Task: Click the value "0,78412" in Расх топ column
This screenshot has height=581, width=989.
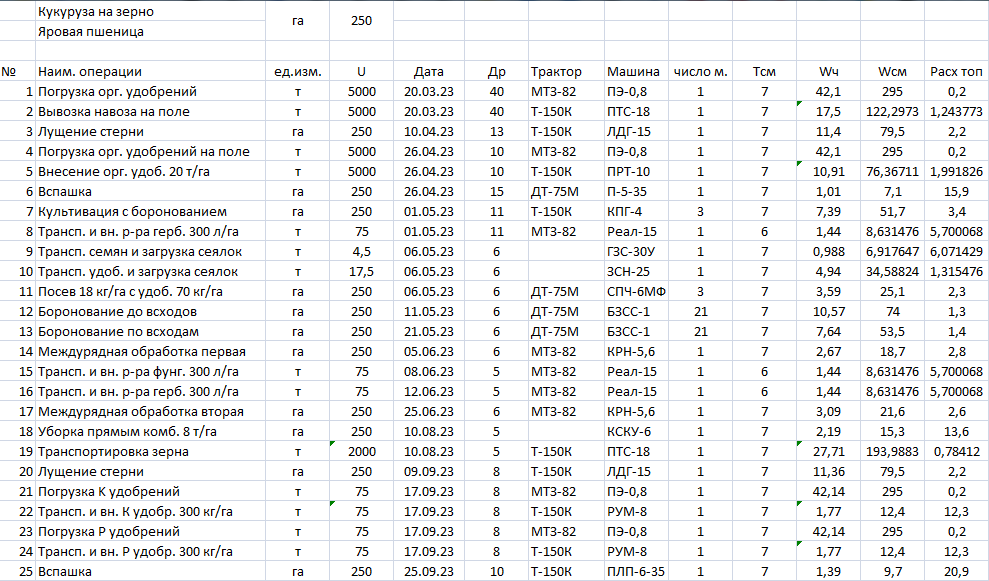Action: point(957,452)
